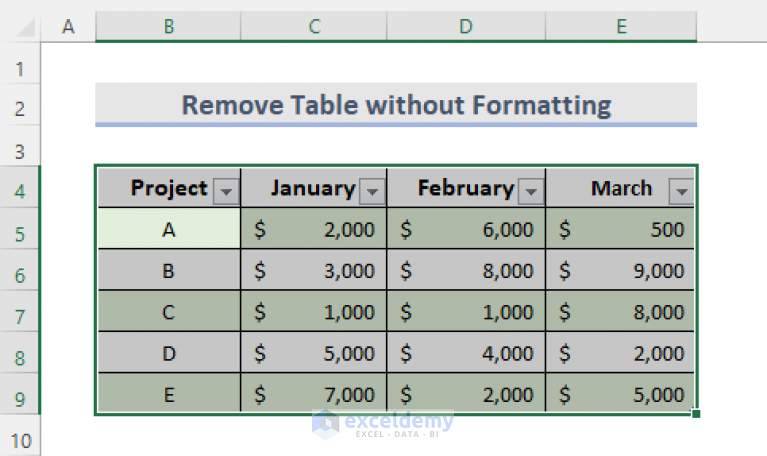The image size is (767, 456).
Task: Open the Project column filter dropdown
Action: pyautogui.click(x=226, y=191)
